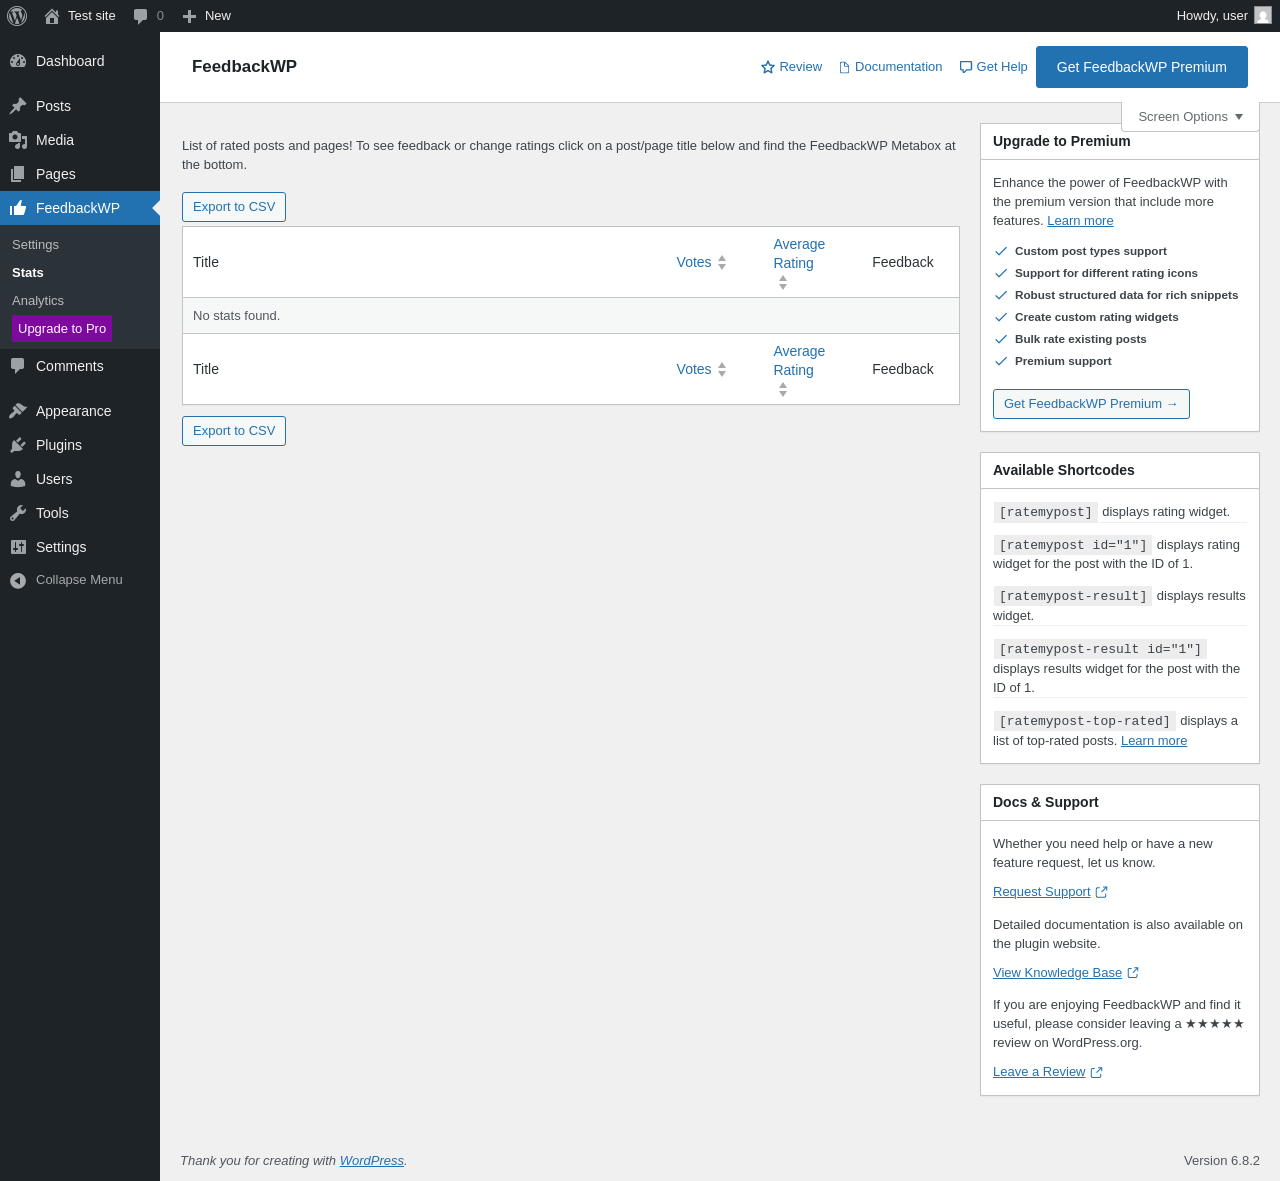Click the Dashboard gauge icon

tap(18, 61)
